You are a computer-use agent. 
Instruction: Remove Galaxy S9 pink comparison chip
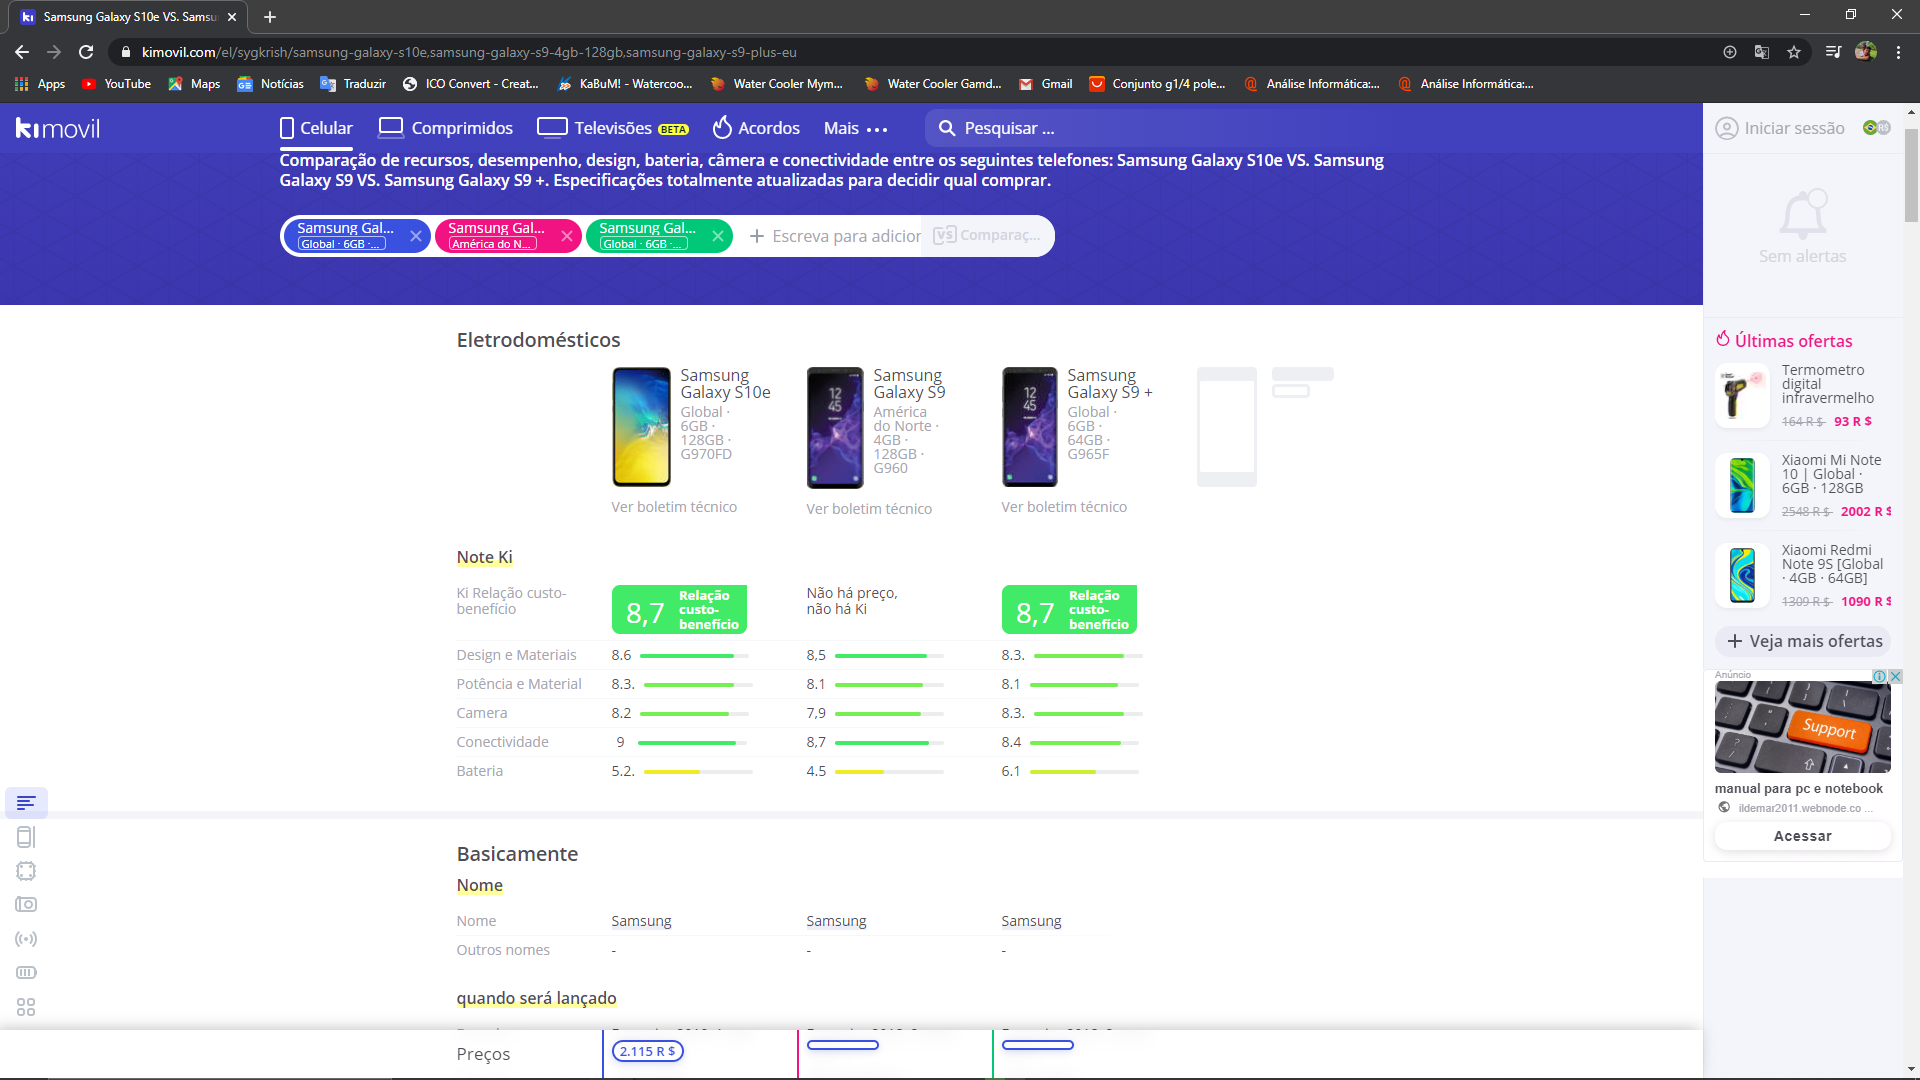567,236
